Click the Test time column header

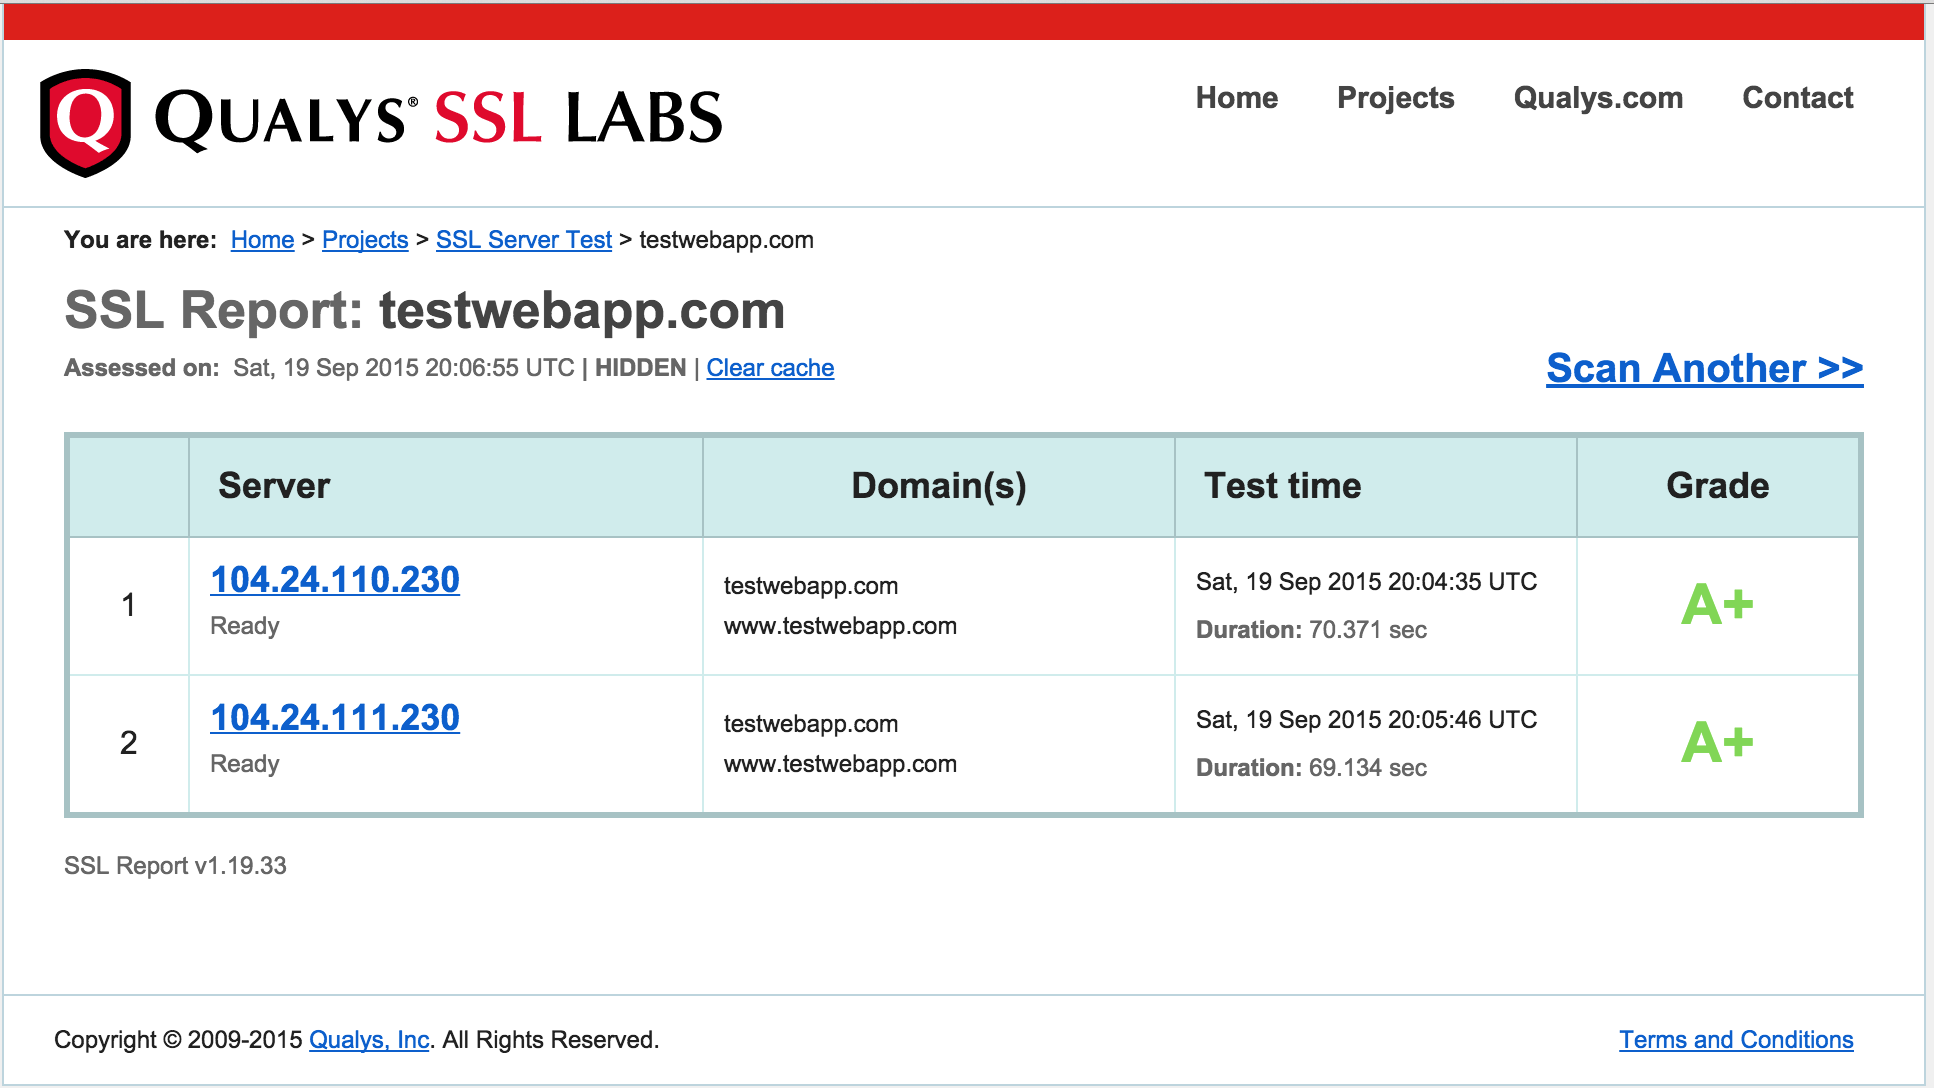pos(1282,486)
